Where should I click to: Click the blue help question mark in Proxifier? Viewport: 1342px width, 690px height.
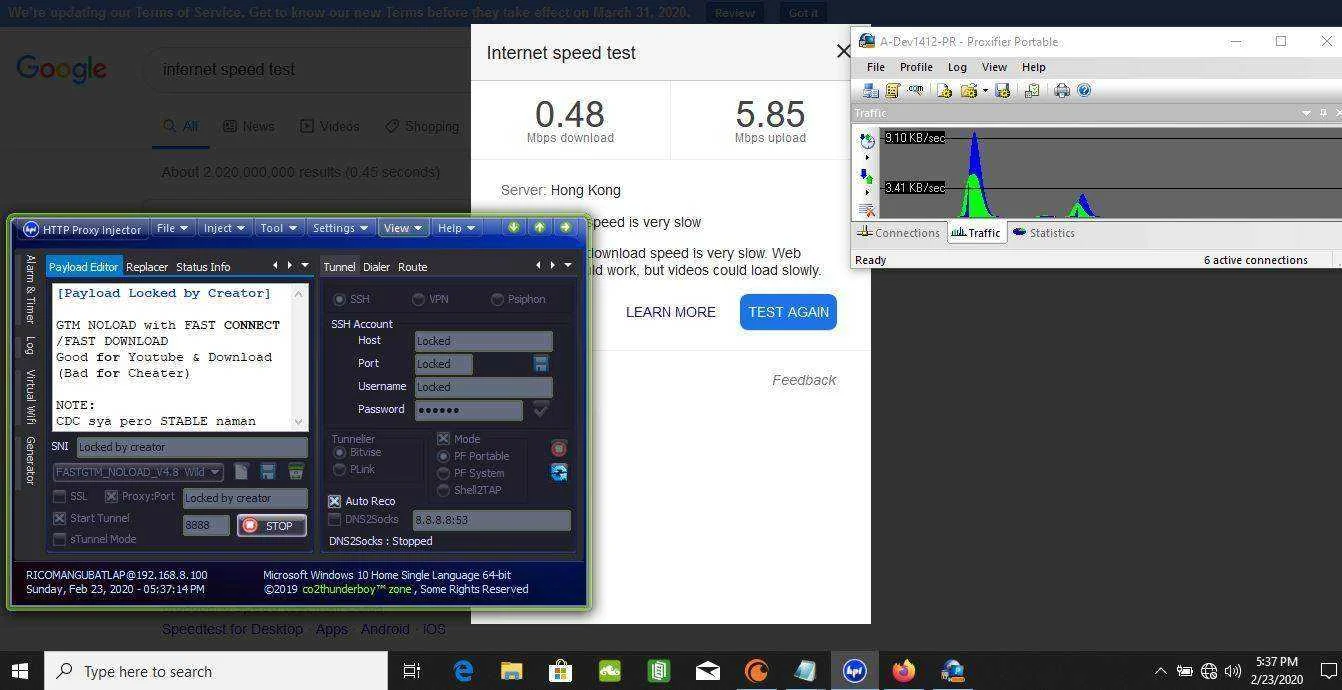click(x=1083, y=90)
